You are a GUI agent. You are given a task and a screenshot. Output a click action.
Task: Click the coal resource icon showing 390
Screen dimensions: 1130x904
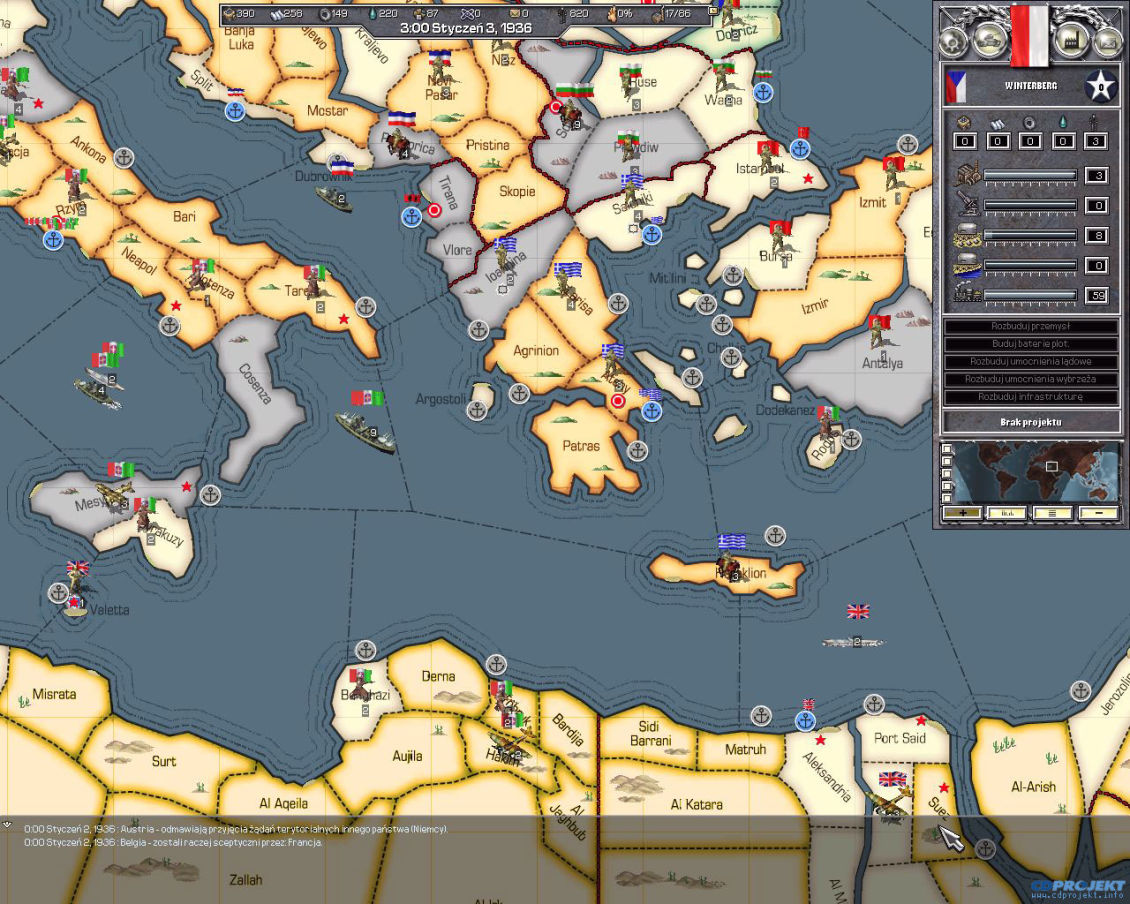229,13
